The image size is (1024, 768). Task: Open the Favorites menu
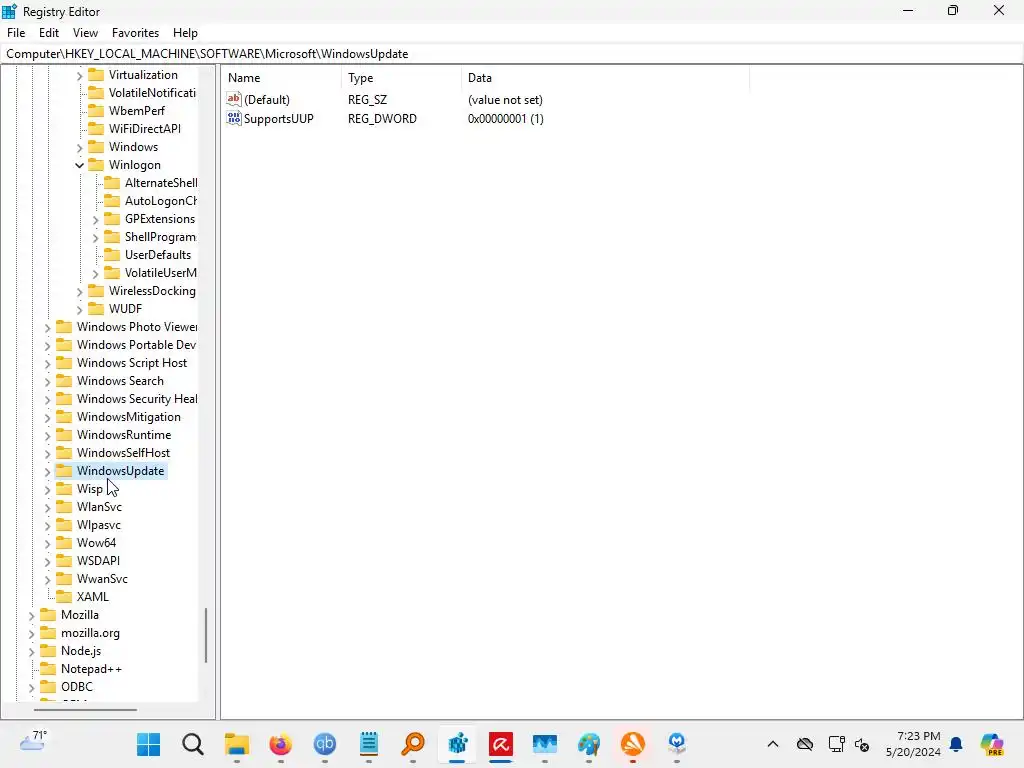[135, 33]
